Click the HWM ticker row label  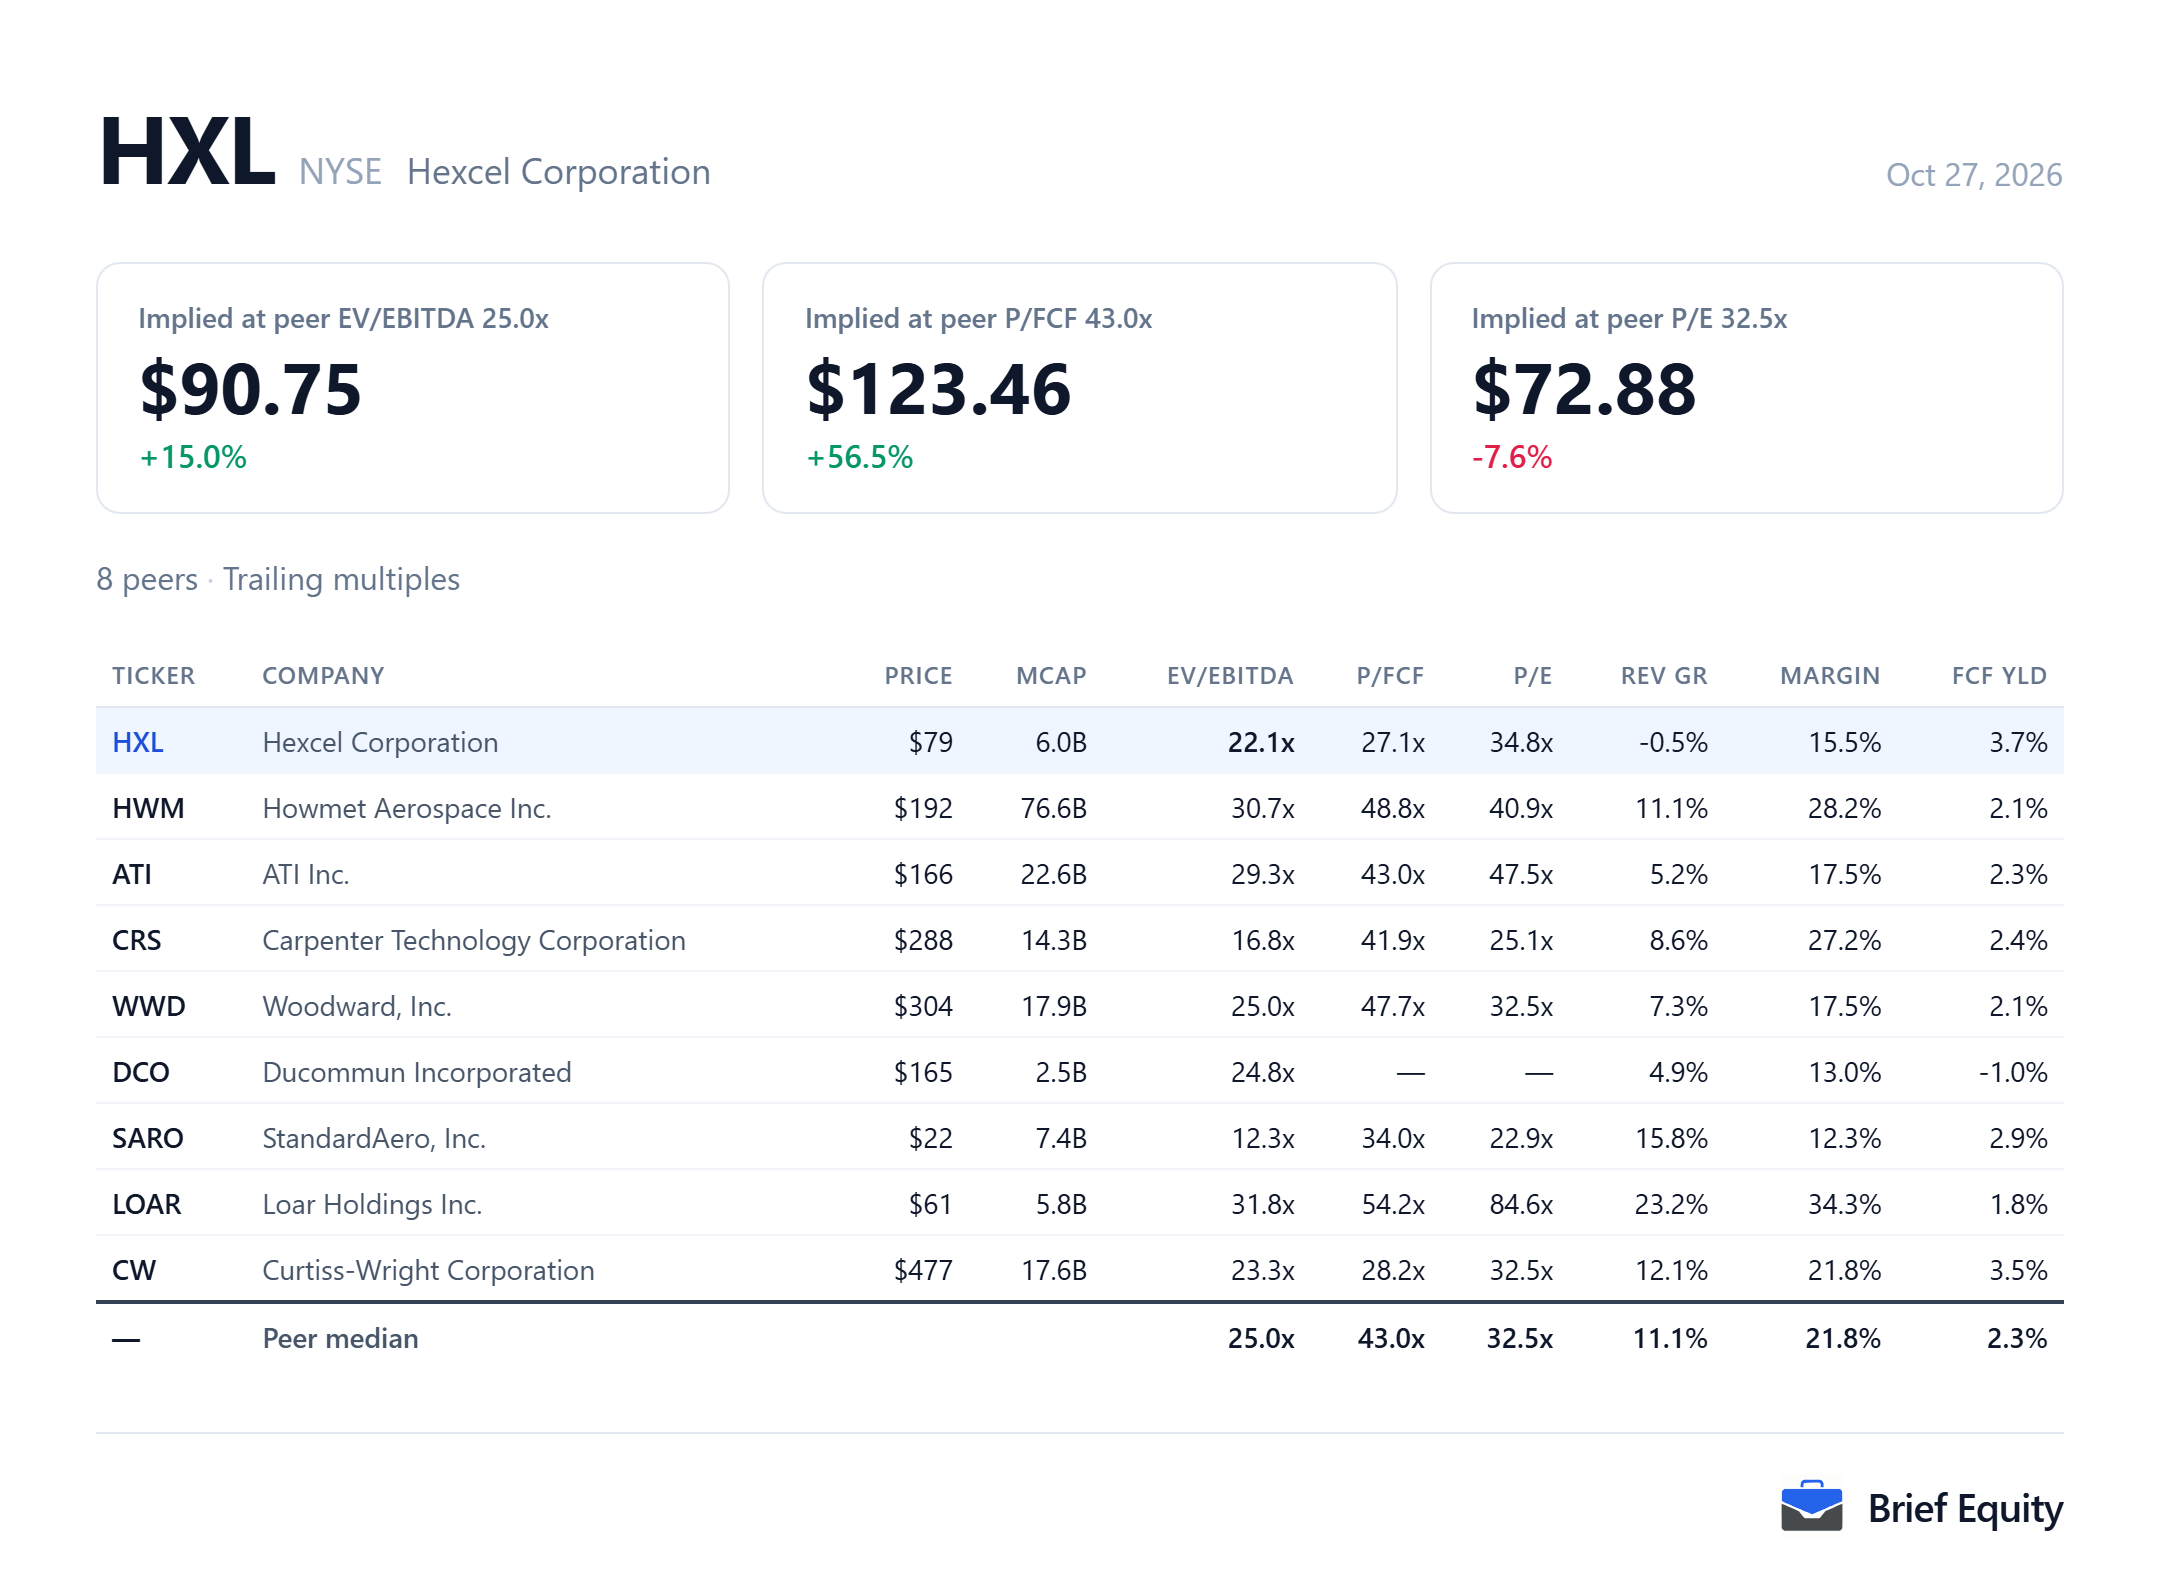click(148, 808)
